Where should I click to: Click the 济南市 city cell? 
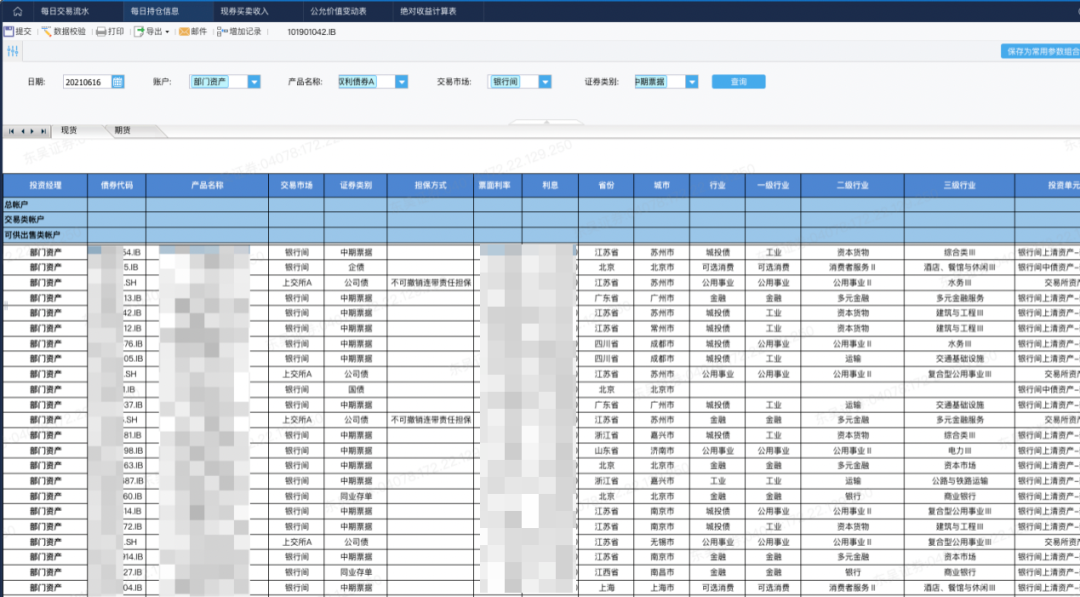point(662,450)
